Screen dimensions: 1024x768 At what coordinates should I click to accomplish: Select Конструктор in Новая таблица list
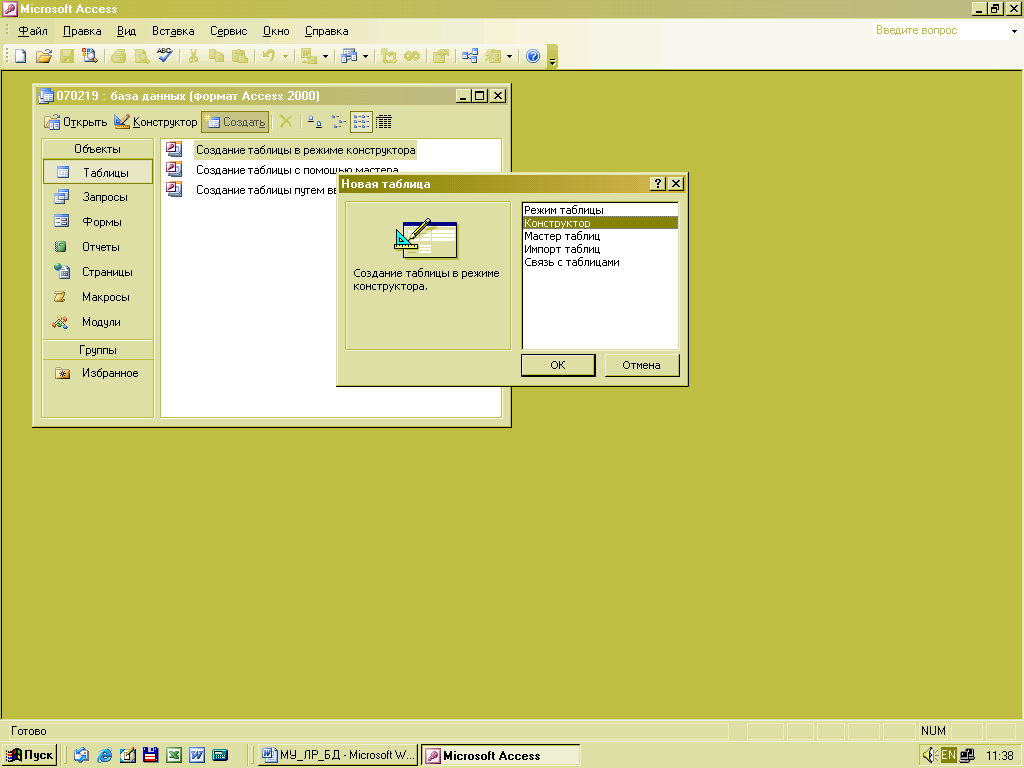pos(600,223)
